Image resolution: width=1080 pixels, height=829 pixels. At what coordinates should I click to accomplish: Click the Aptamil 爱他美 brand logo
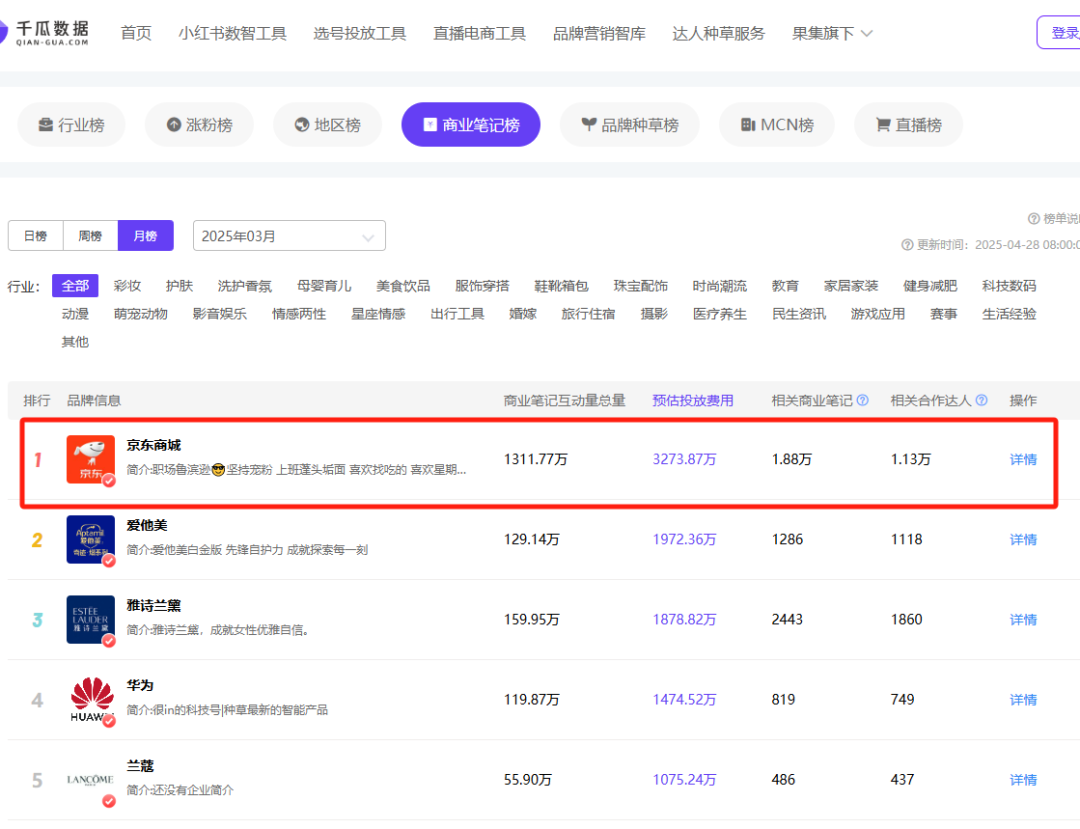point(90,539)
